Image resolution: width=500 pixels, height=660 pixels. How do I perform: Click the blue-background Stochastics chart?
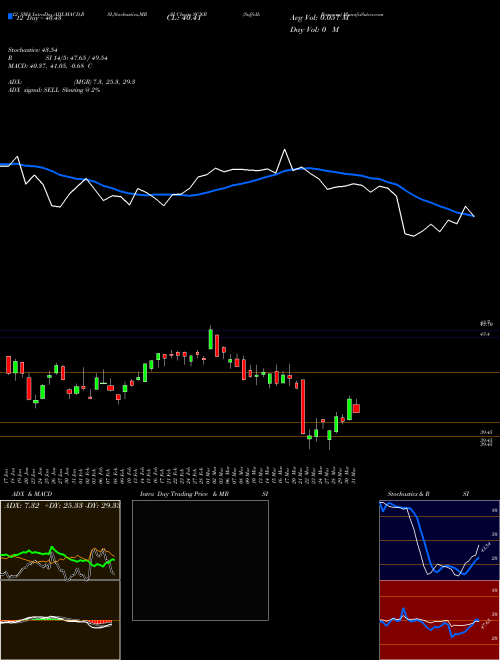(440, 540)
